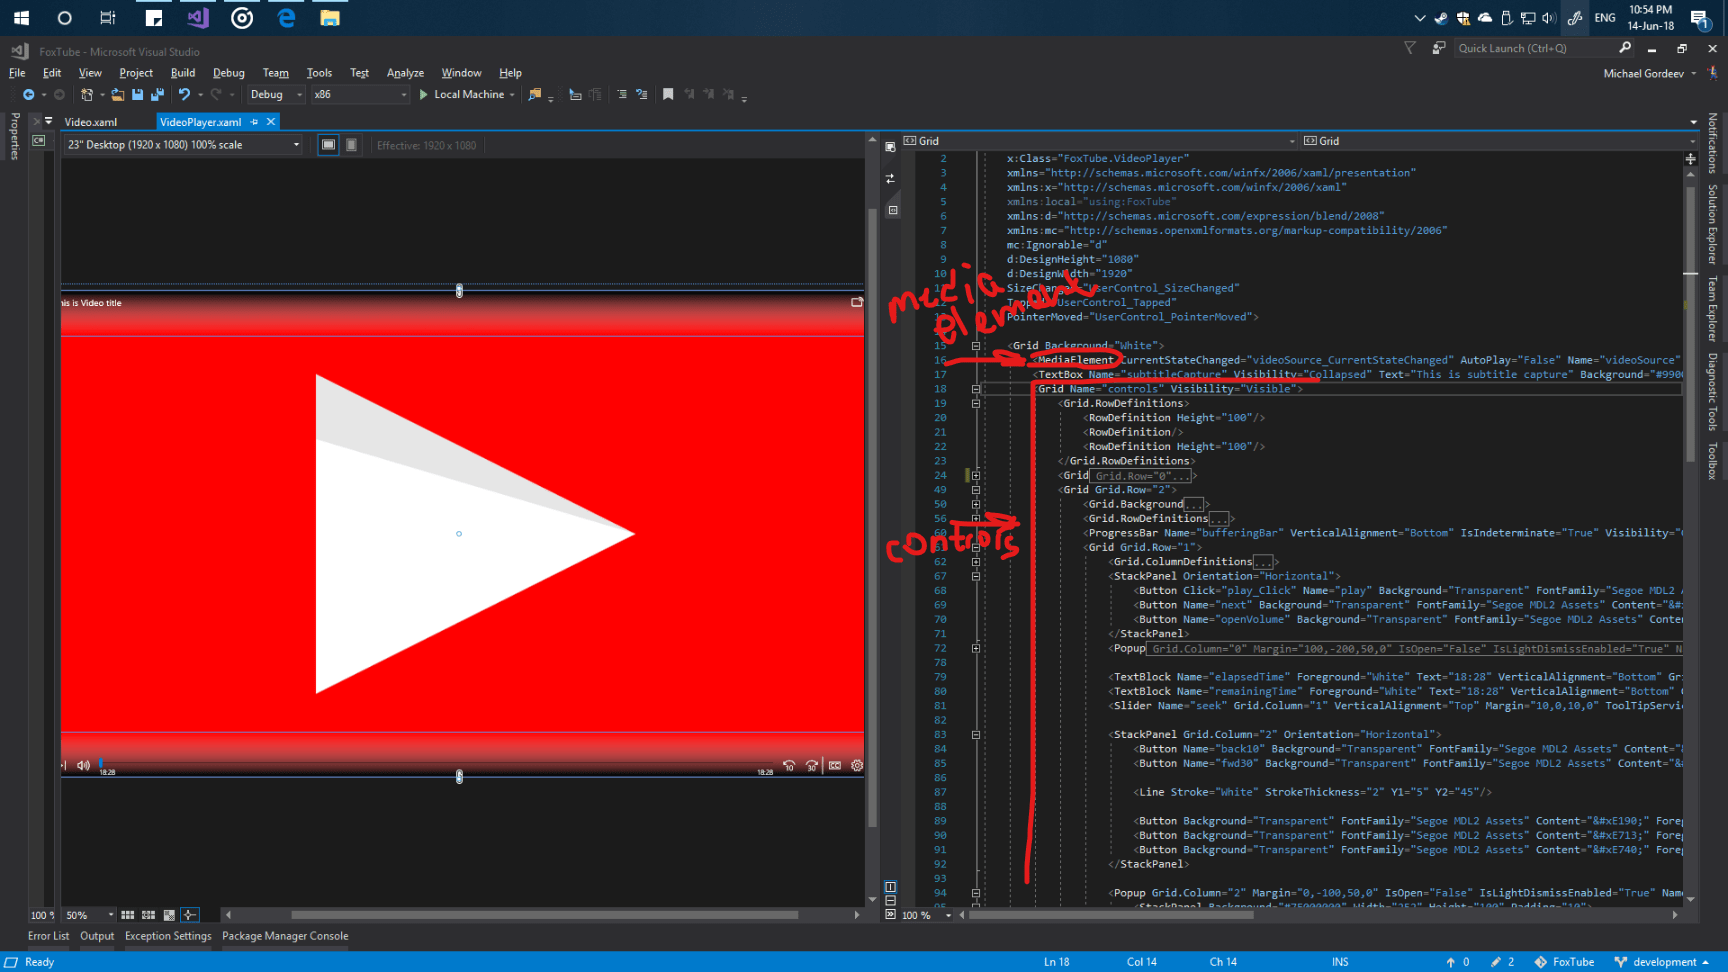This screenshot has width=1728, height=972.
Task: Open the Toolbox side tab
Action: [1712, 461]
